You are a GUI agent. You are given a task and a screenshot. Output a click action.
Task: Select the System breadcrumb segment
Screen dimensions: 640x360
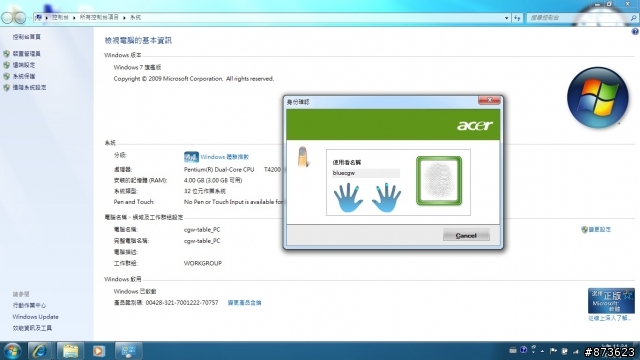click(x=135, y=18)
